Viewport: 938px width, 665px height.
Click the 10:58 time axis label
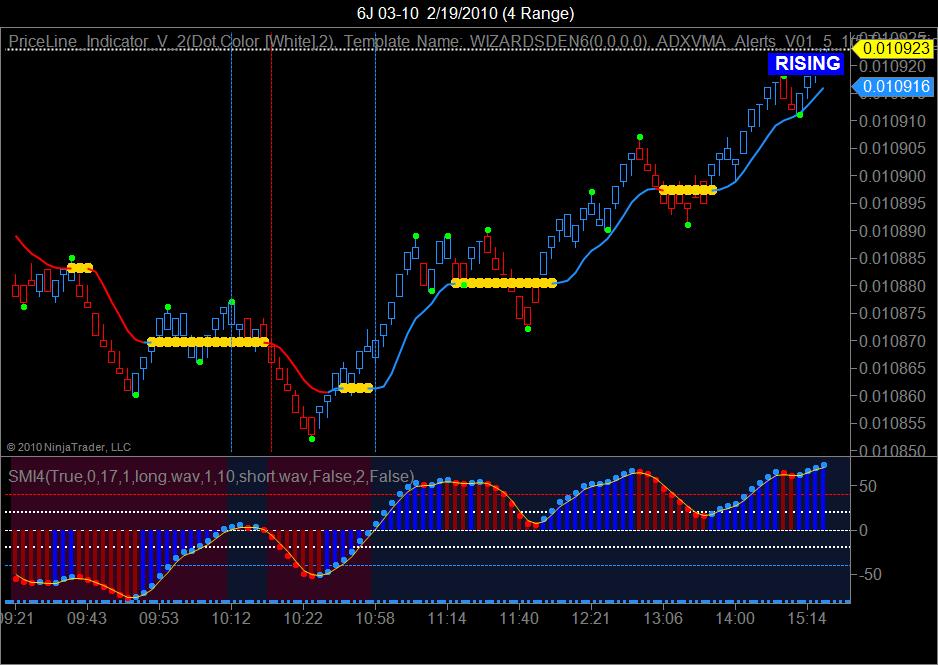click(375, 618)
